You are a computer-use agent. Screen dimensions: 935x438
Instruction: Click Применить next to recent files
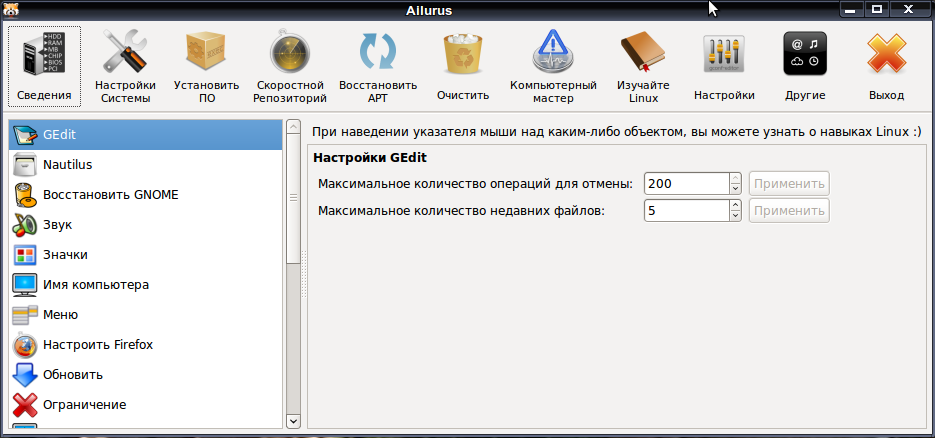click(789, 210)
